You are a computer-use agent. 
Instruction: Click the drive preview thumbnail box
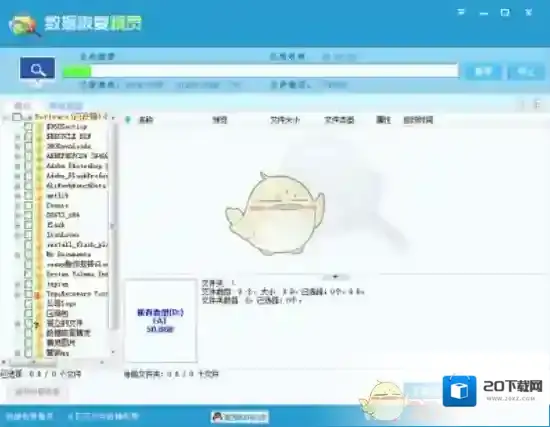tap(161, 320)
